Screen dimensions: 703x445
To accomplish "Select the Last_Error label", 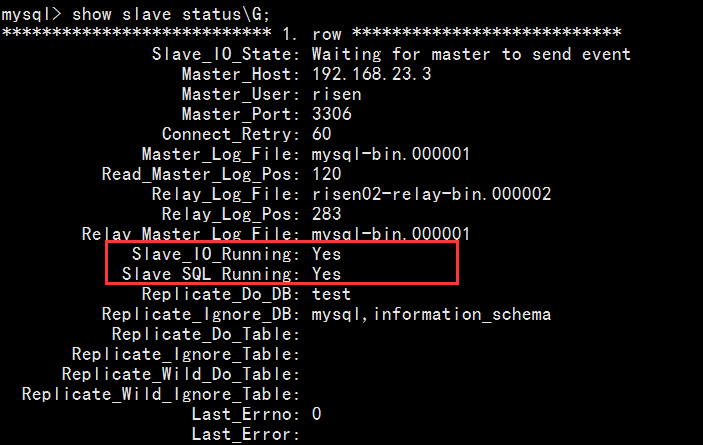I will click(245, 434).
